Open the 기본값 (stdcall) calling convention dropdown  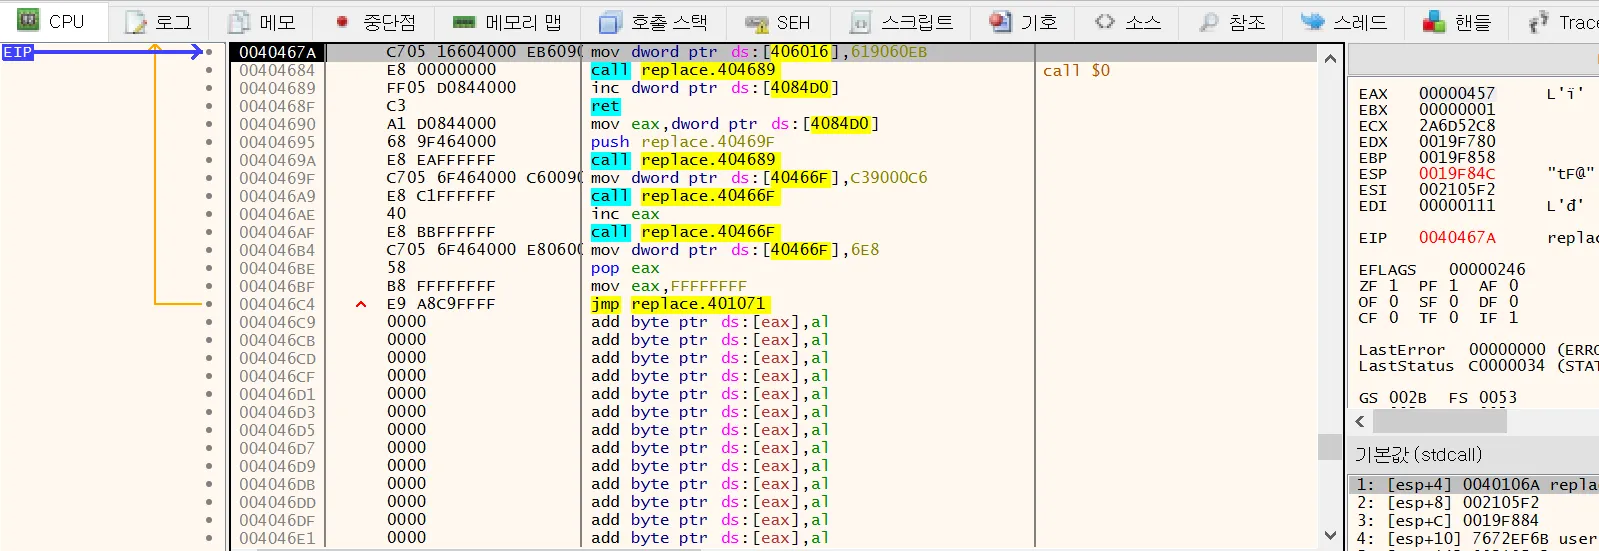point(1418,455)
